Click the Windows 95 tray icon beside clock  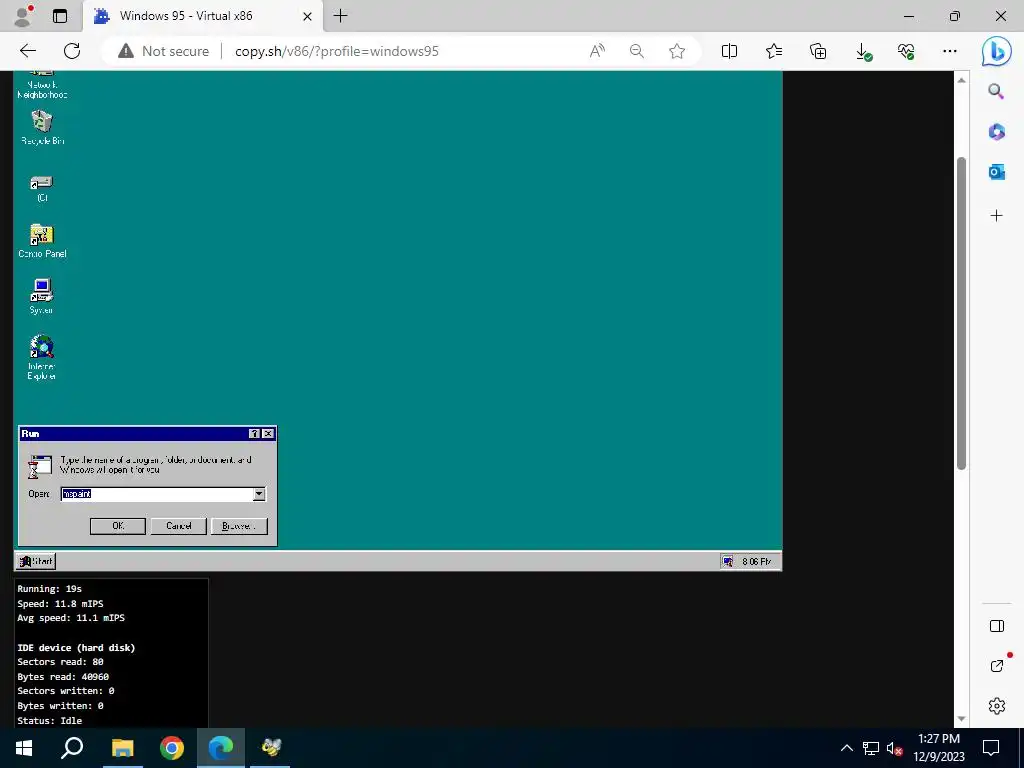[x=728, y=562]
